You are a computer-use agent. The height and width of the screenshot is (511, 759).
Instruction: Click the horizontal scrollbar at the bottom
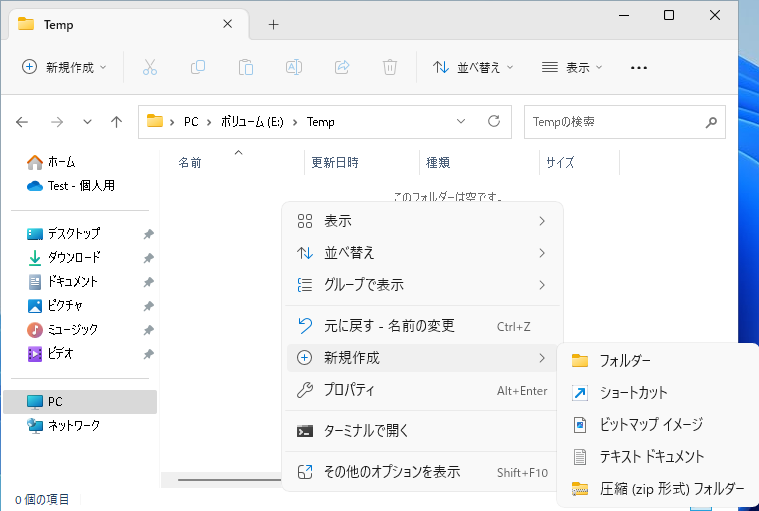click(229, 480)
